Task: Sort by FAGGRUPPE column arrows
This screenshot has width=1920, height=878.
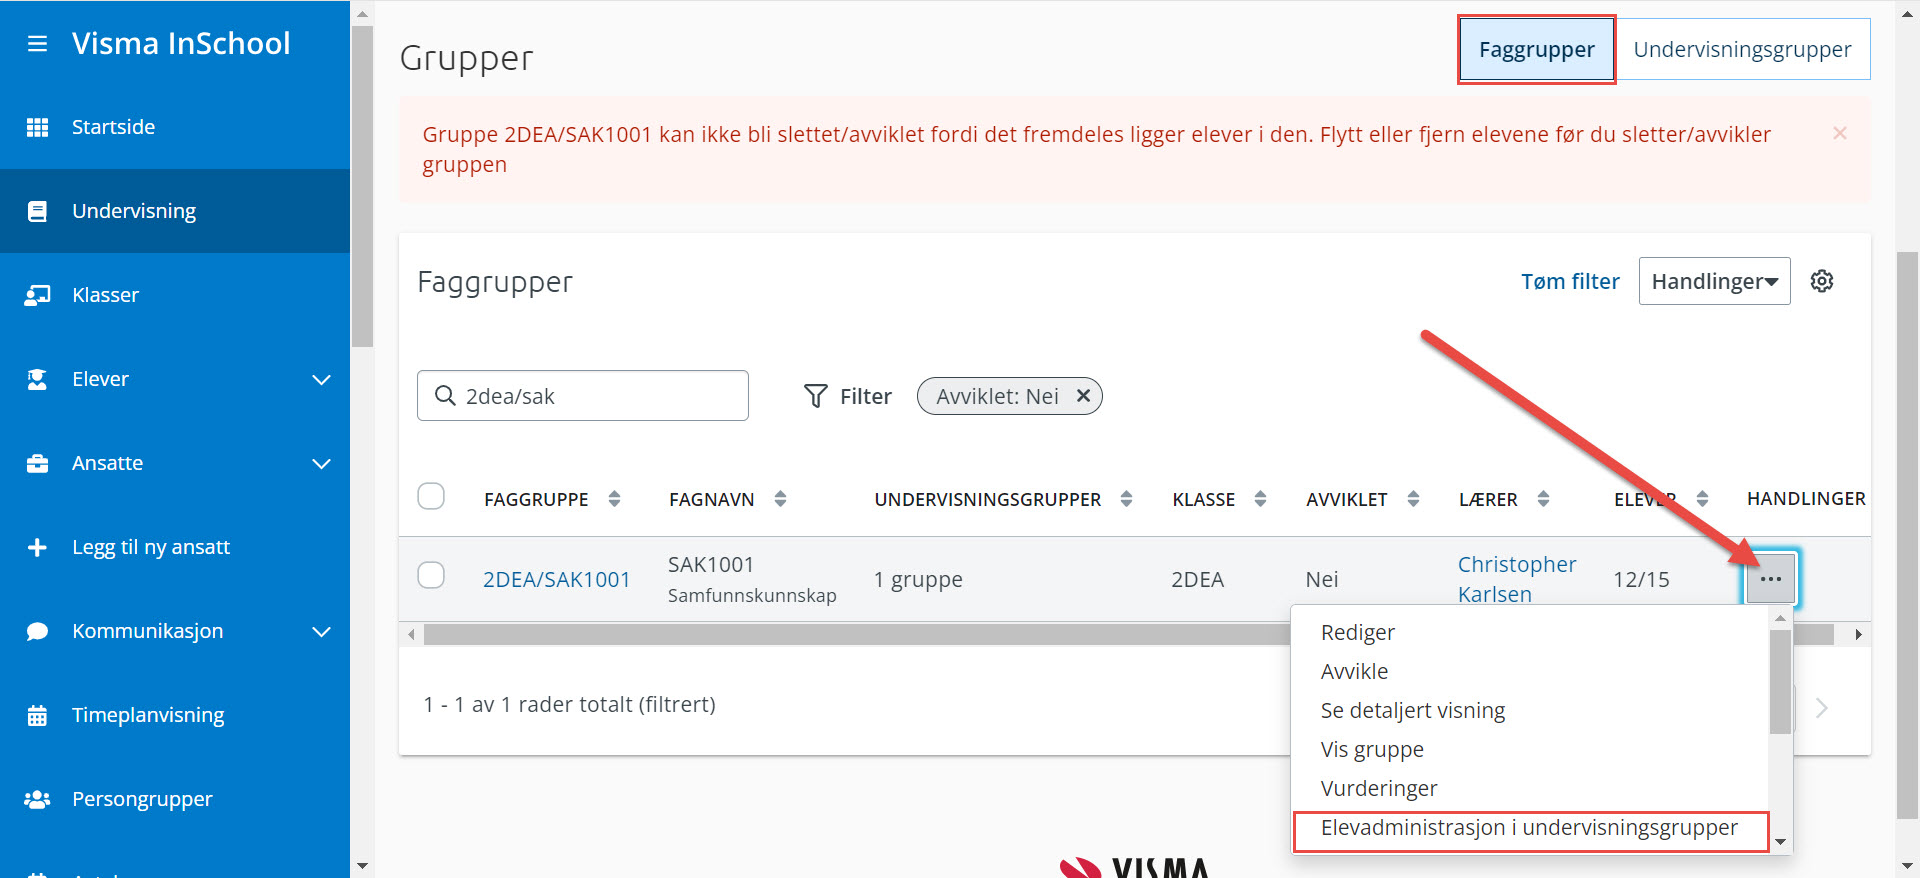Action: pyautogui.click(x=614, y=499)
